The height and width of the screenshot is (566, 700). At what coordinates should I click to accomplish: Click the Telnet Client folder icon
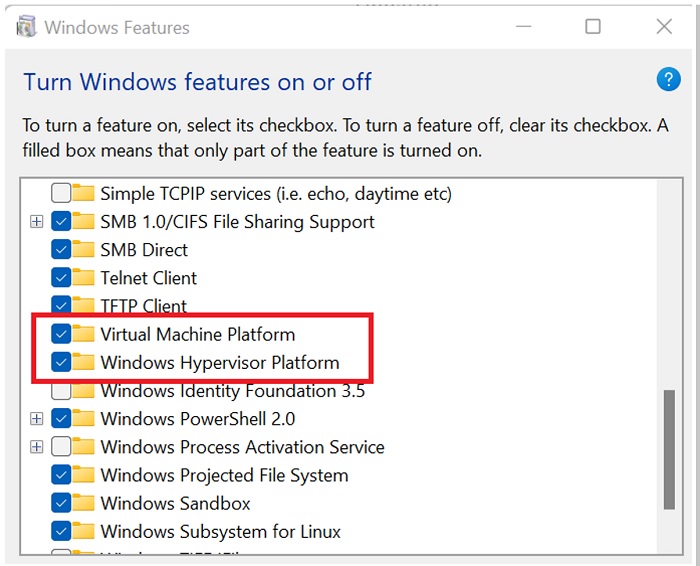(x=83, y=278)
